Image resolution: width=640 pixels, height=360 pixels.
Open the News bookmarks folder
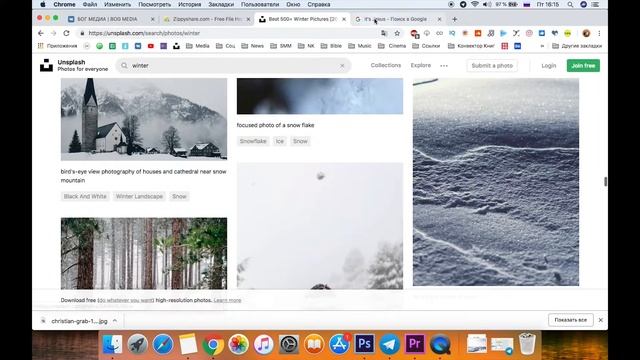coord(253,46)
